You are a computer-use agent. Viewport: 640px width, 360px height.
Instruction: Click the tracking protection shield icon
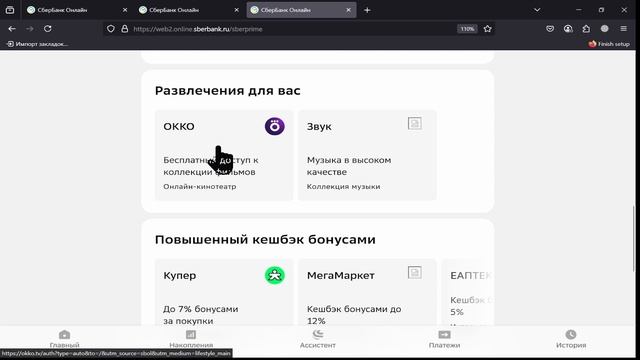tap(111, 29)
